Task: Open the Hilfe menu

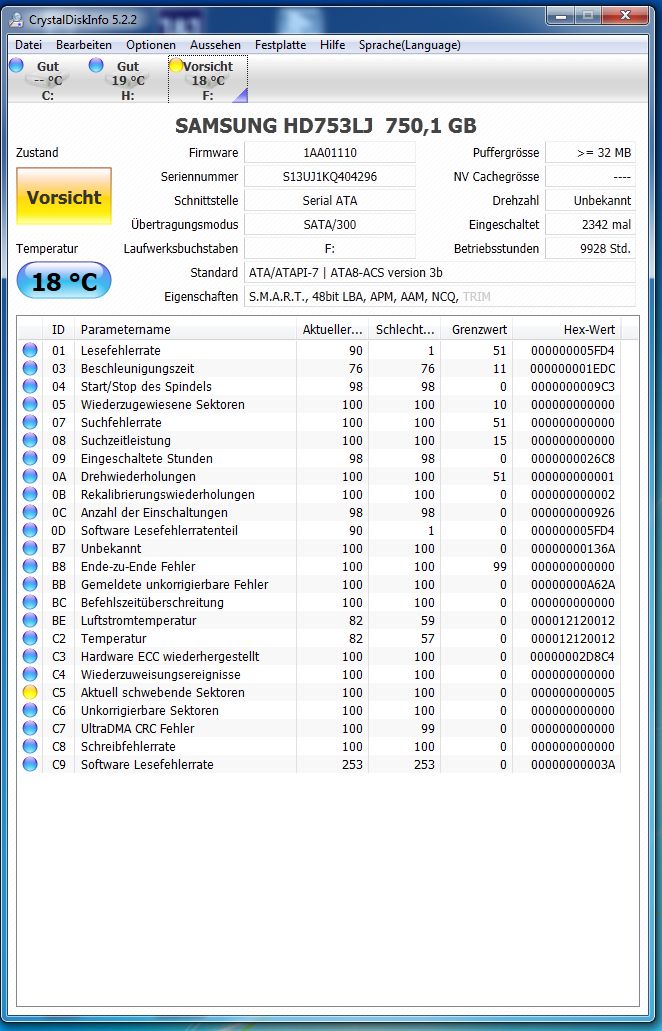Action: 333,45
